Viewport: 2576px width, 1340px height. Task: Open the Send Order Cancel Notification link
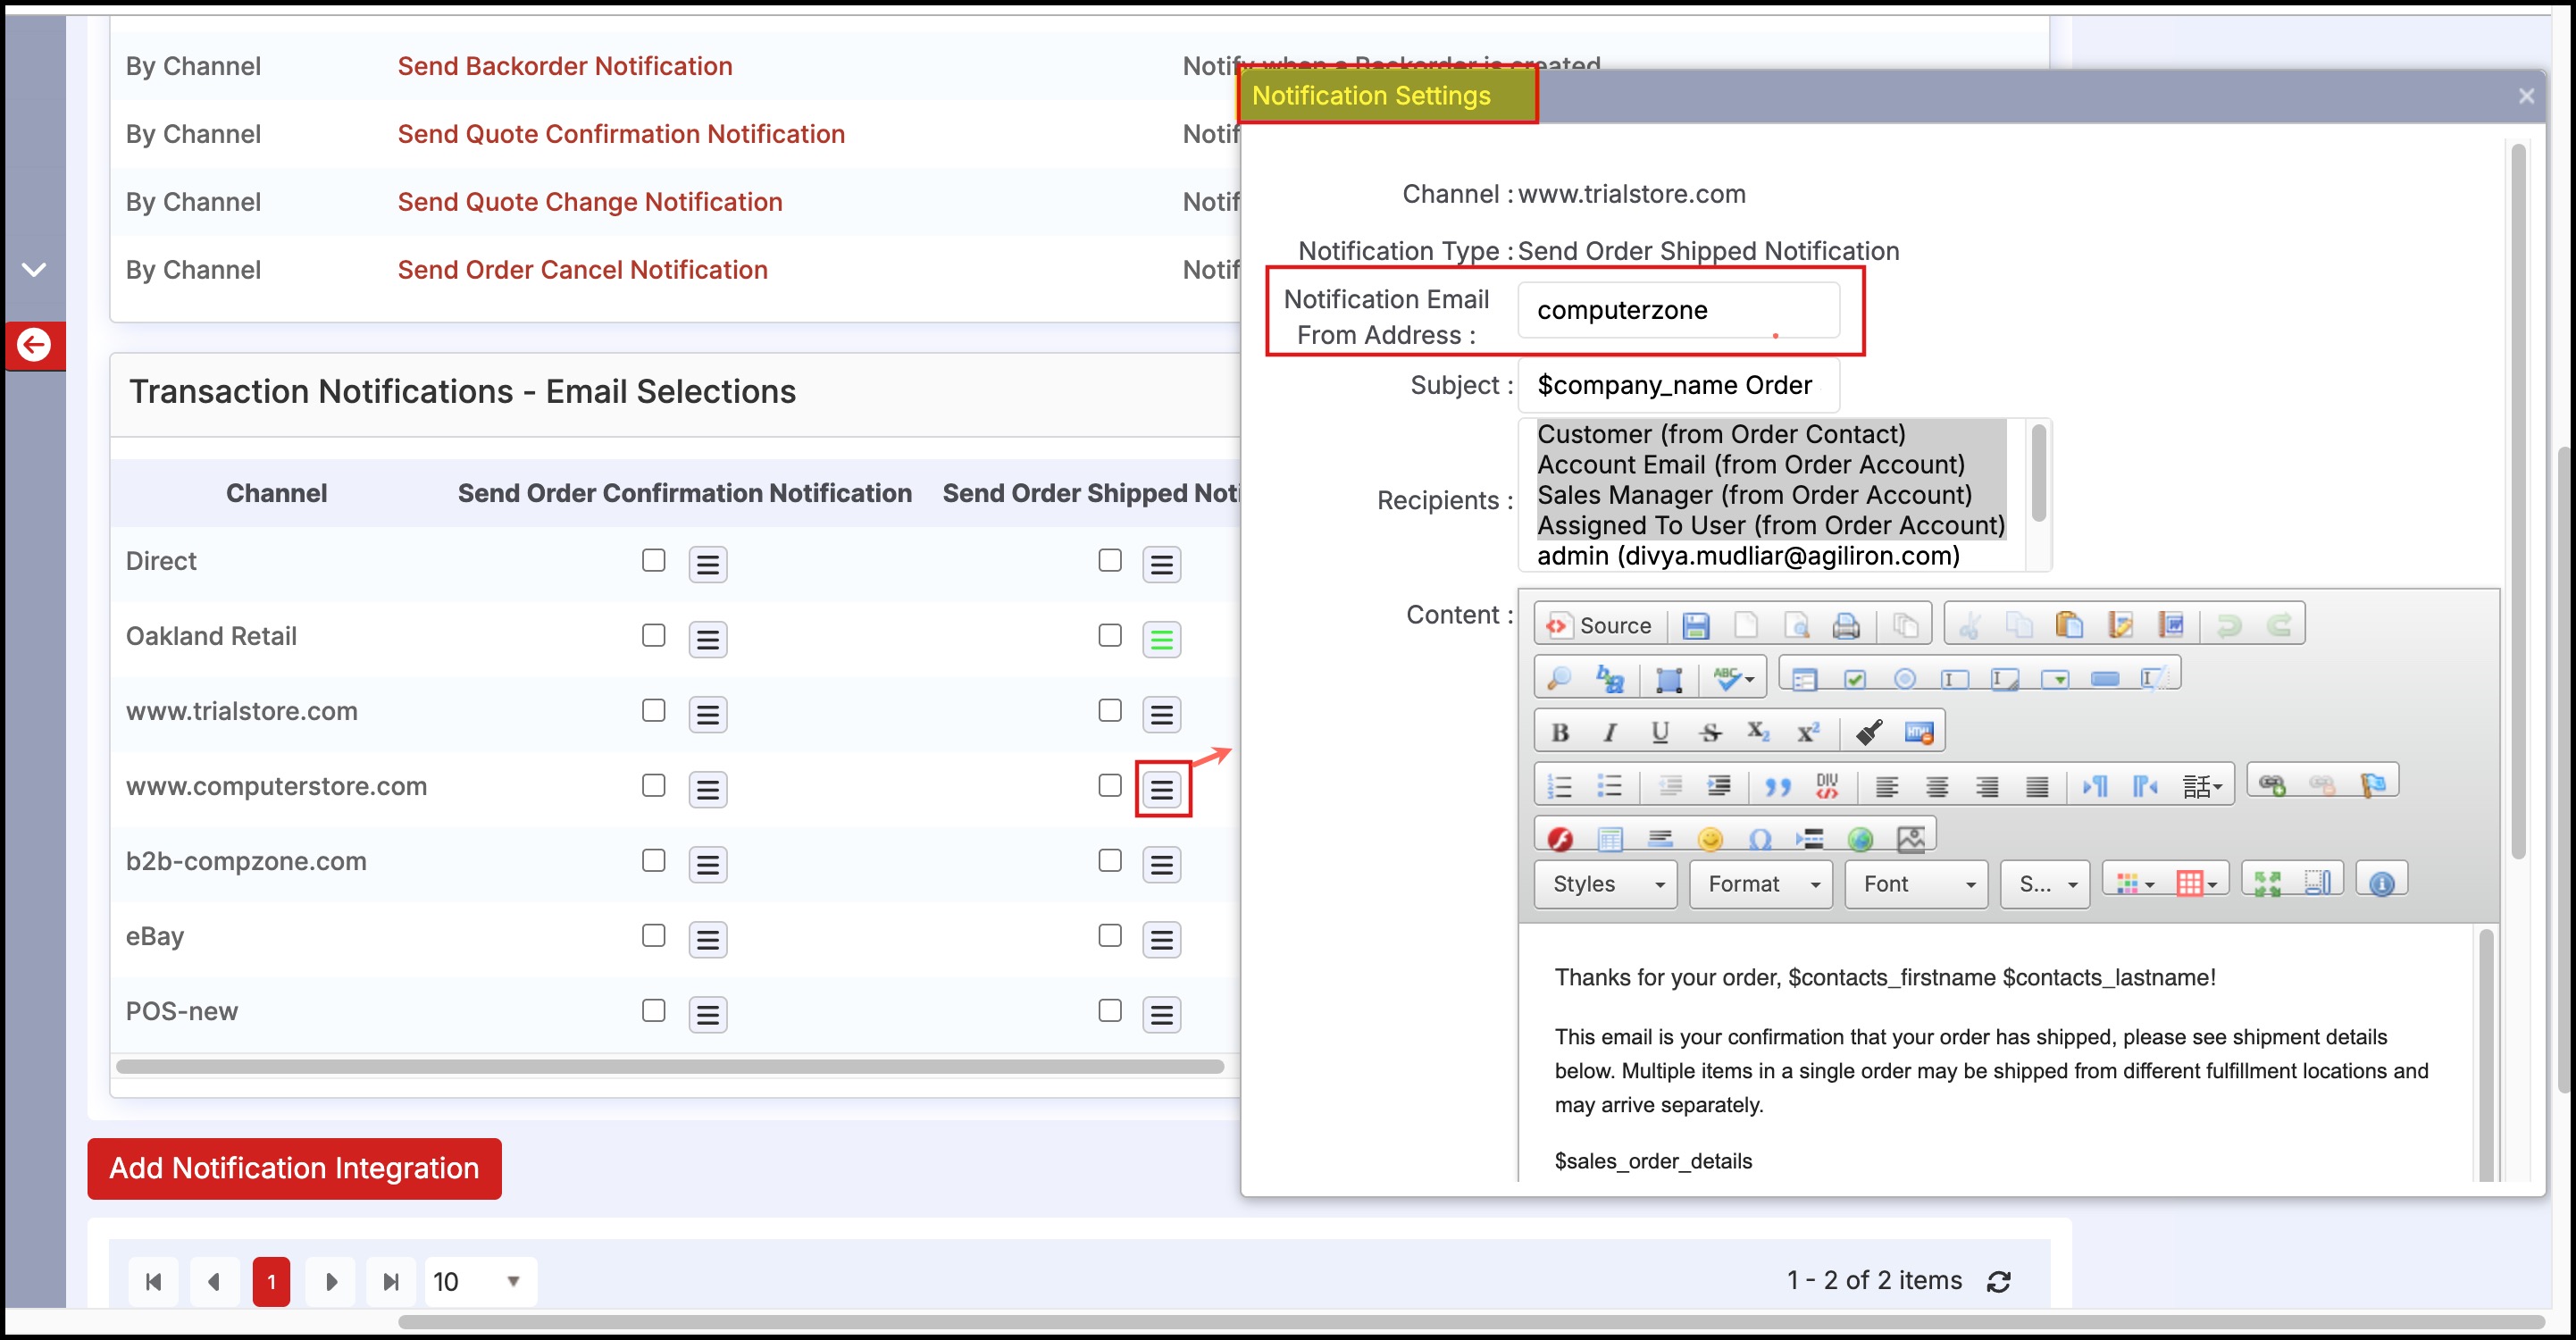pos(582,270)
